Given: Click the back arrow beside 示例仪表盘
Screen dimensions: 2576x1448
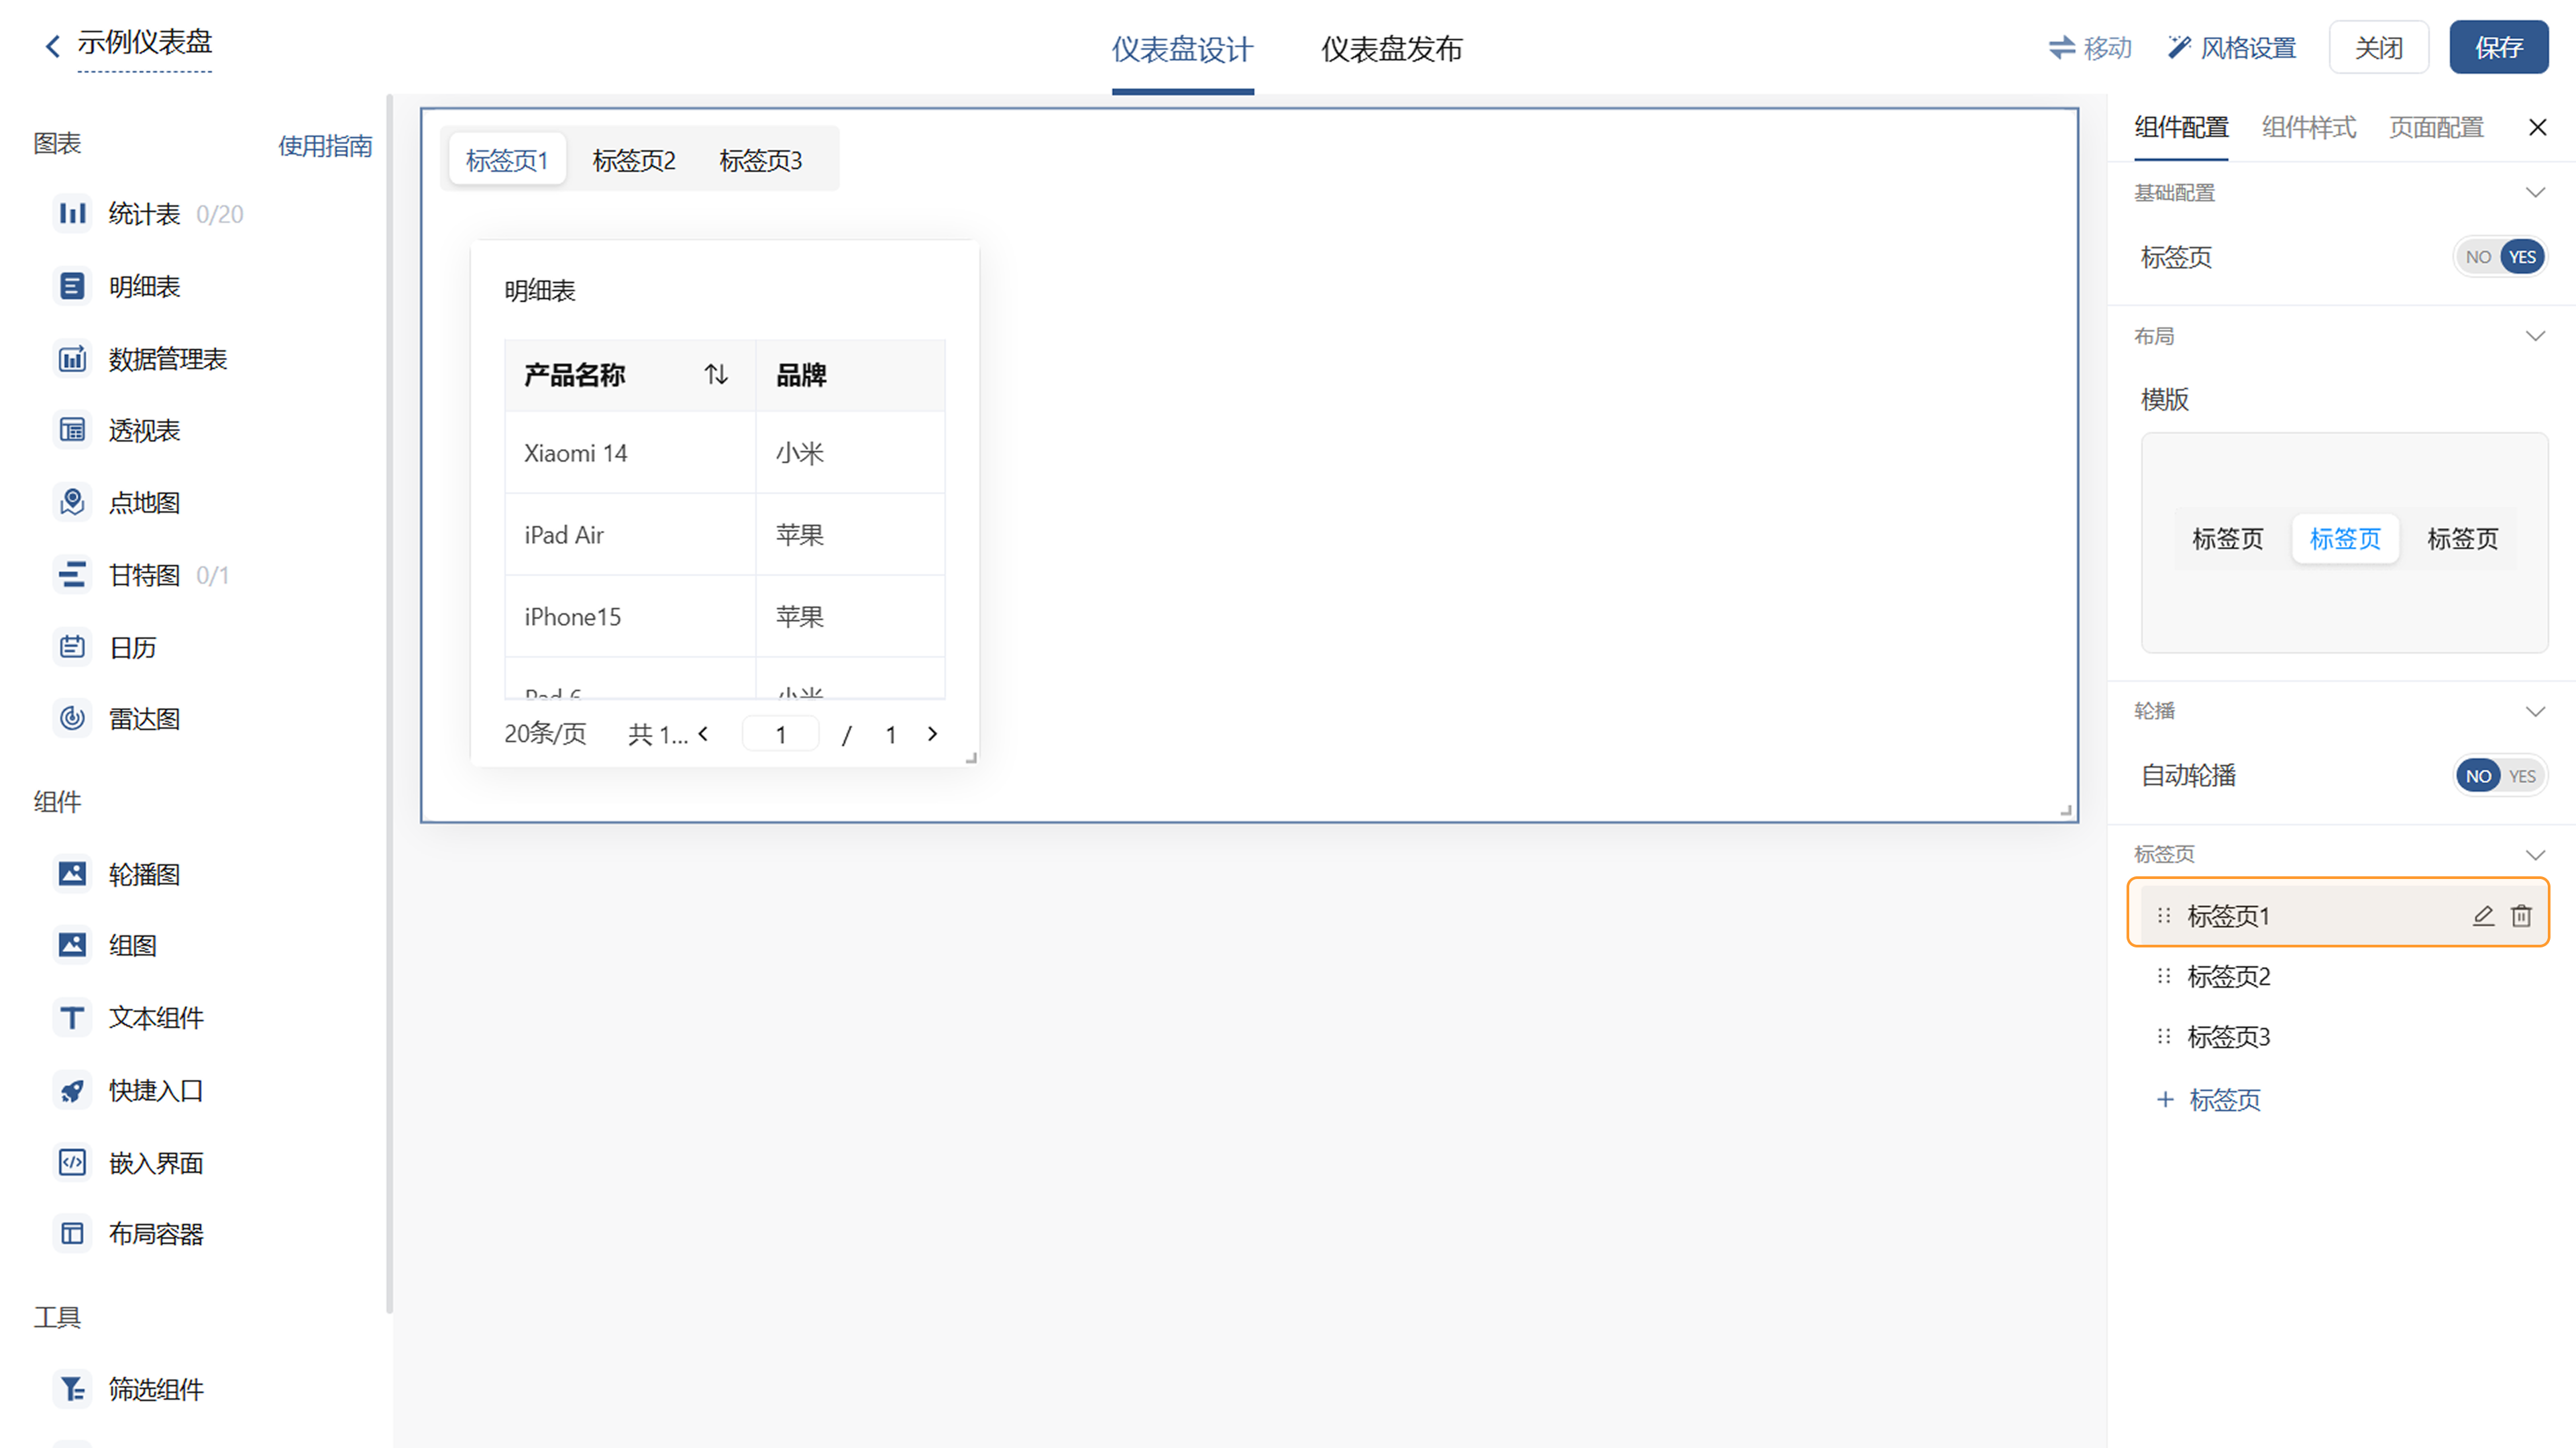Looking at the screenshot, I should coord(52,46).
